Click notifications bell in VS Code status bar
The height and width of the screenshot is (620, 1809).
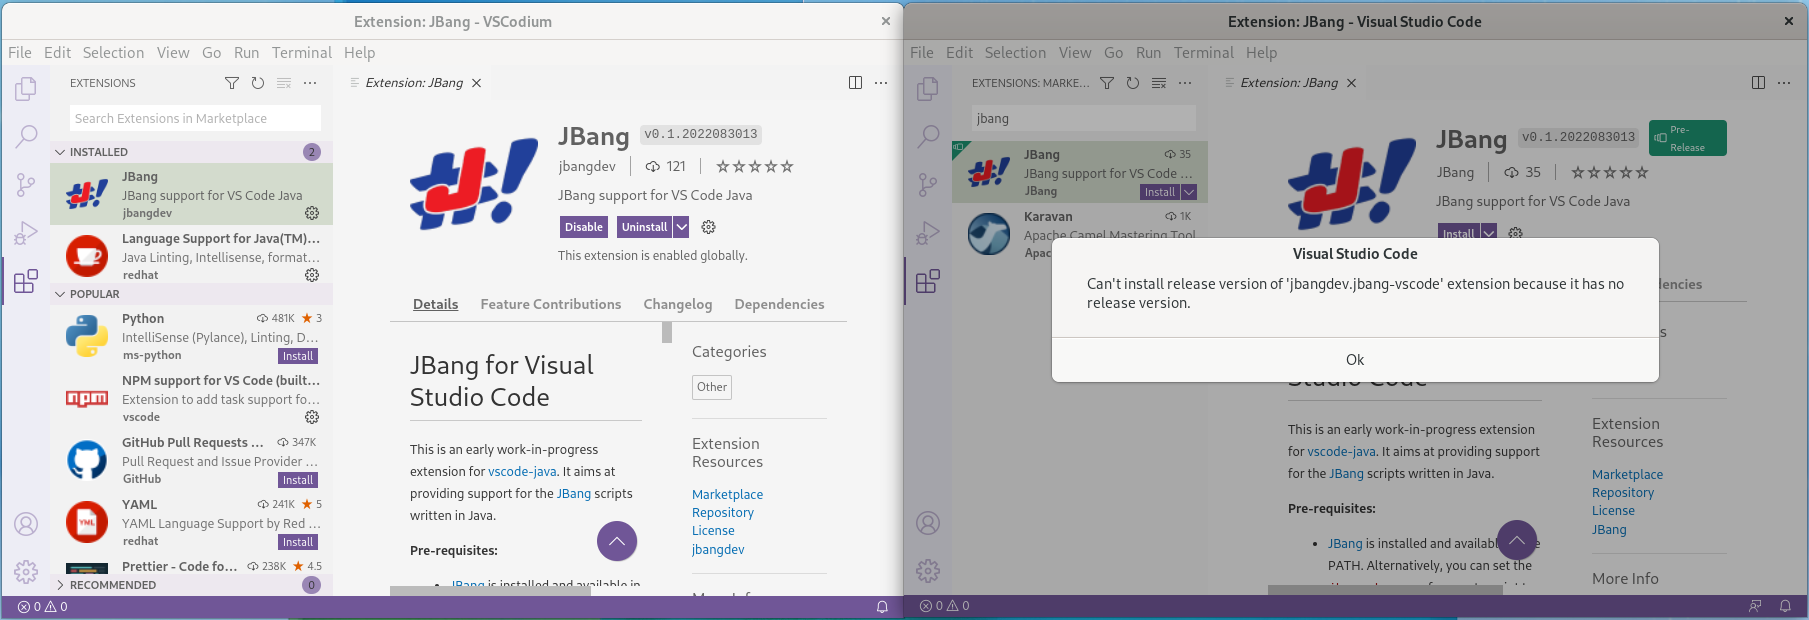click(1785, 606)
